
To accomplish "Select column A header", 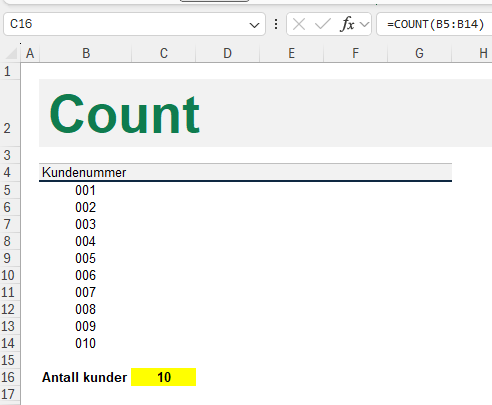I will tap(30, 53).
